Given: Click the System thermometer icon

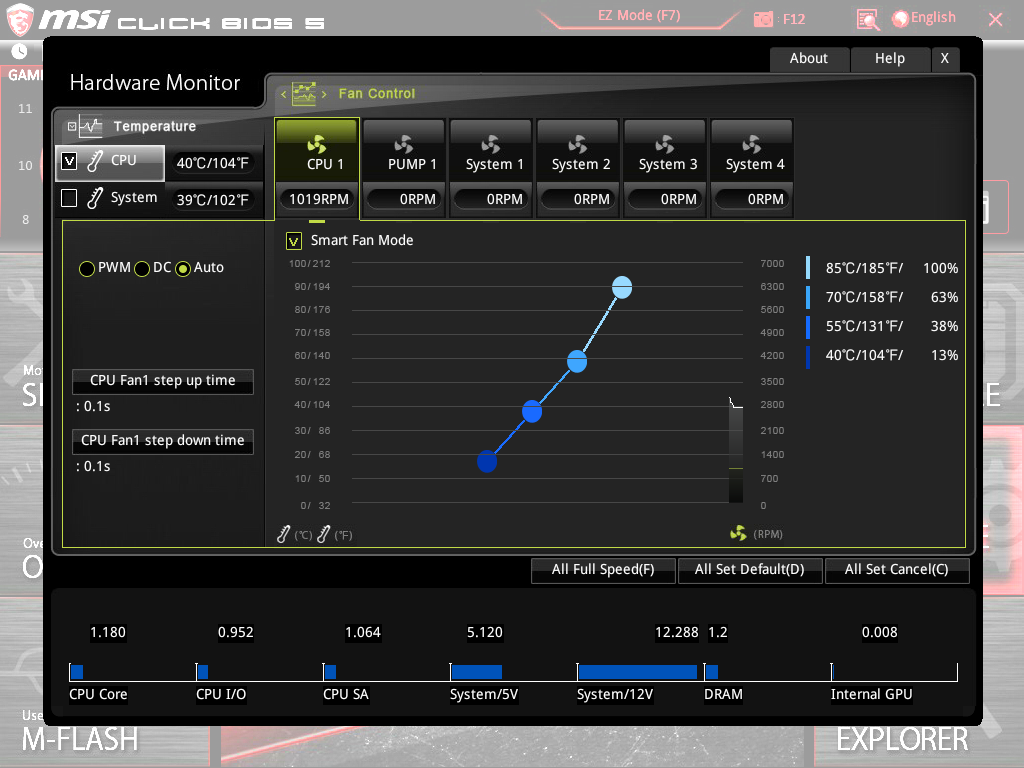Looking at the screenshot, I should [95, 197].
